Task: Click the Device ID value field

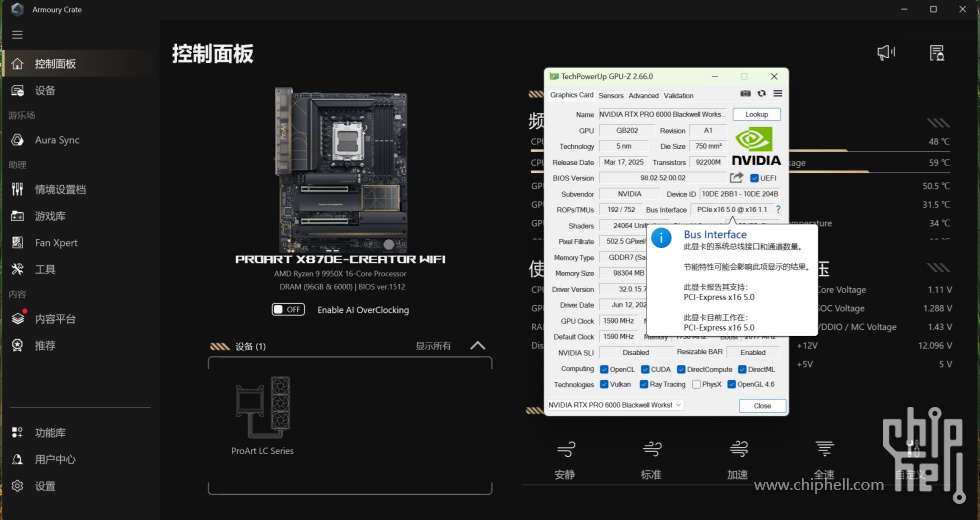Action: [739, 194]
